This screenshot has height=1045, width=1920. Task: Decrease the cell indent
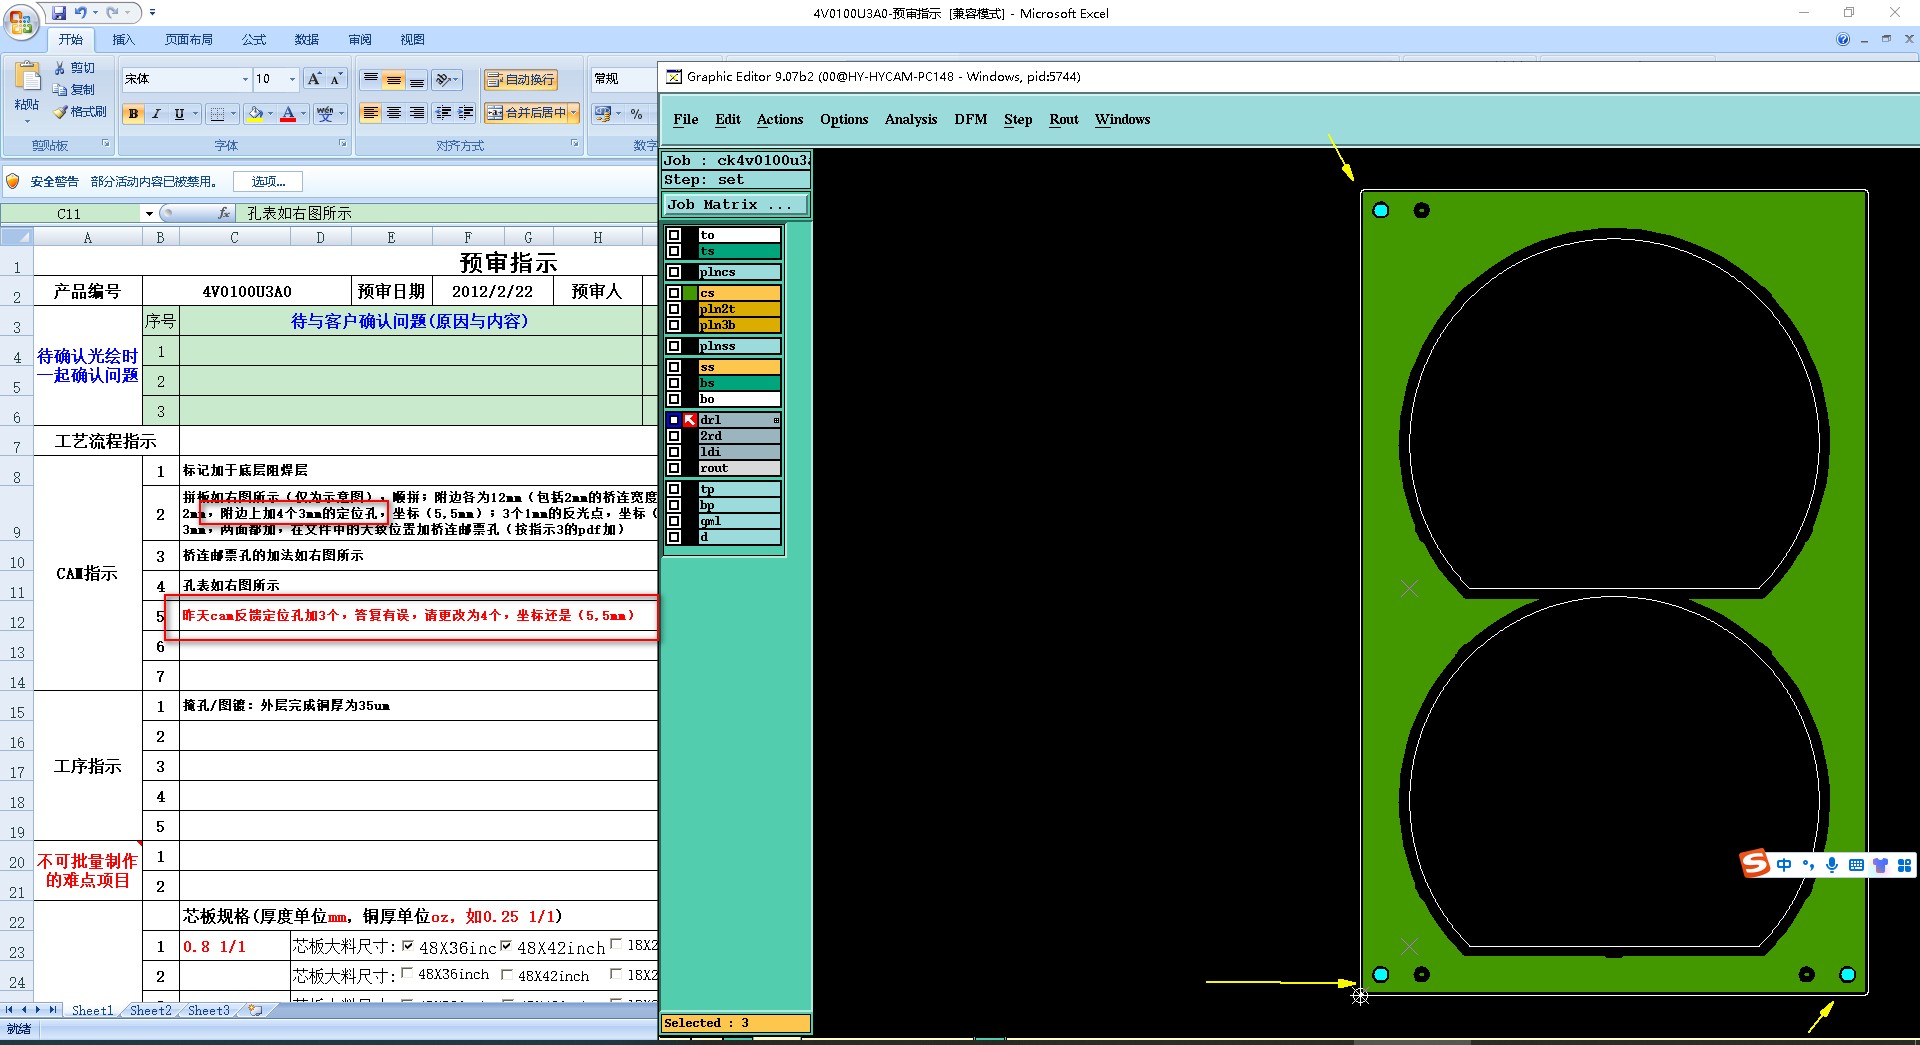pos(443,113)
